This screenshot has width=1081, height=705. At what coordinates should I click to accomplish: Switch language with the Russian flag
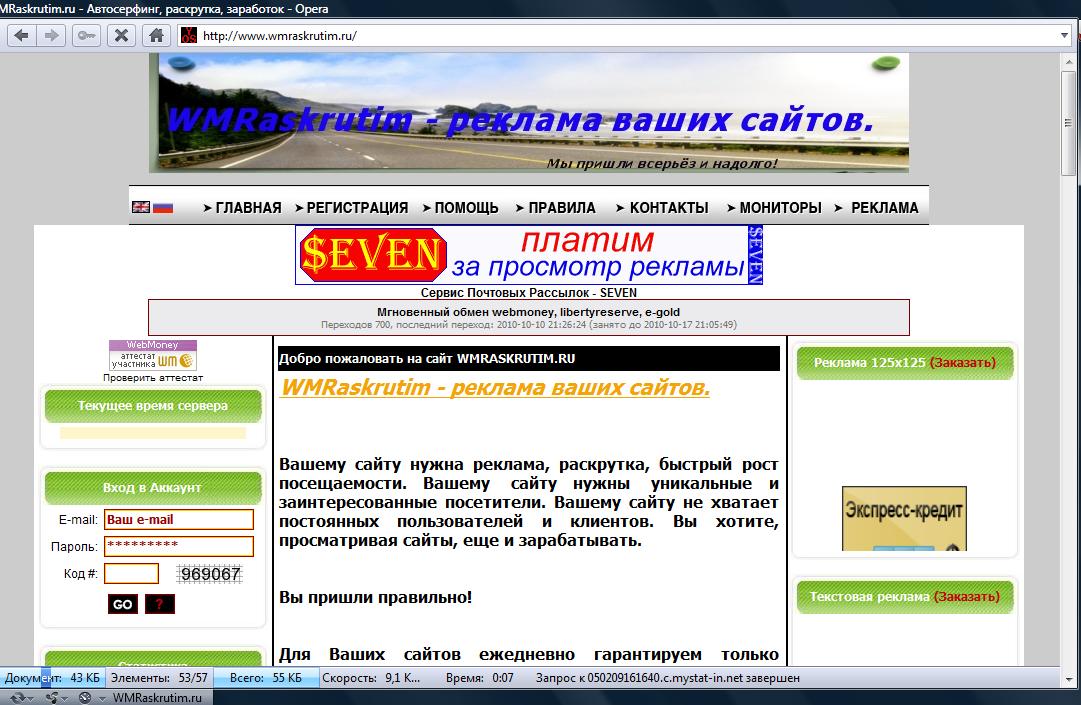click(x=163, y=207)
